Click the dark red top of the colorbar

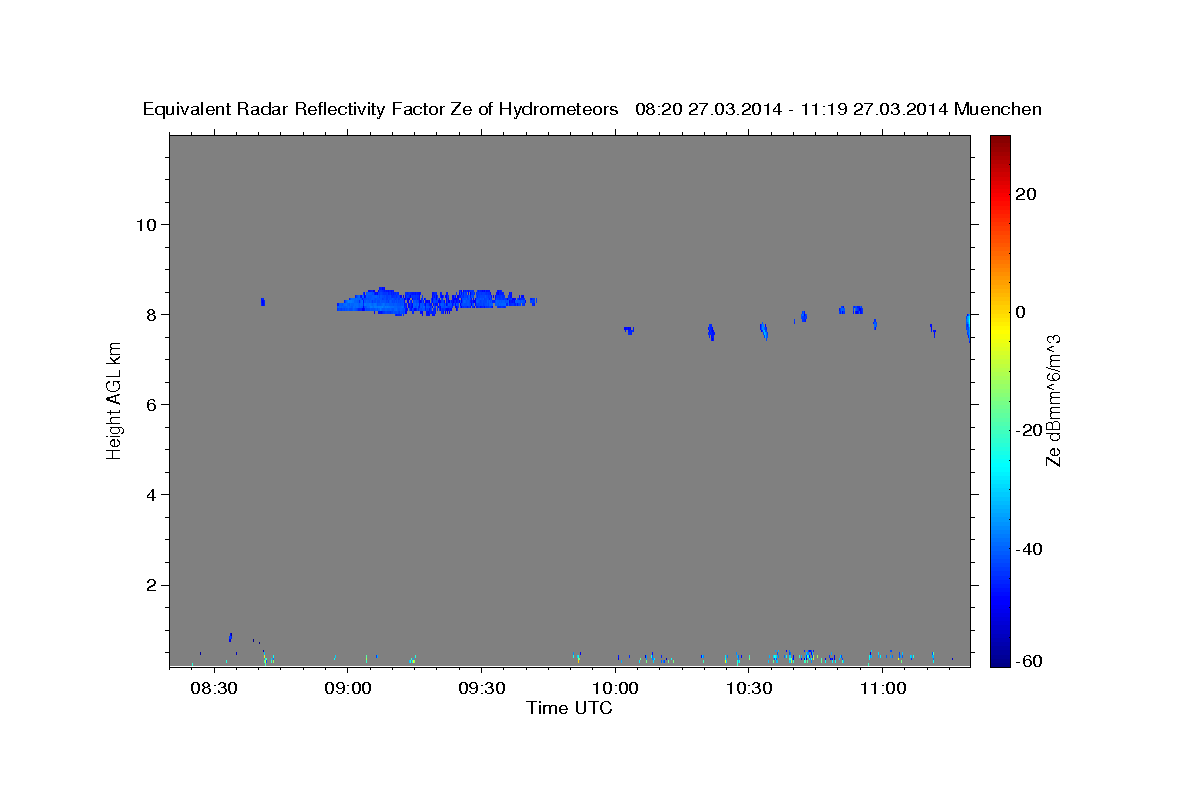(x=999, y=141)
